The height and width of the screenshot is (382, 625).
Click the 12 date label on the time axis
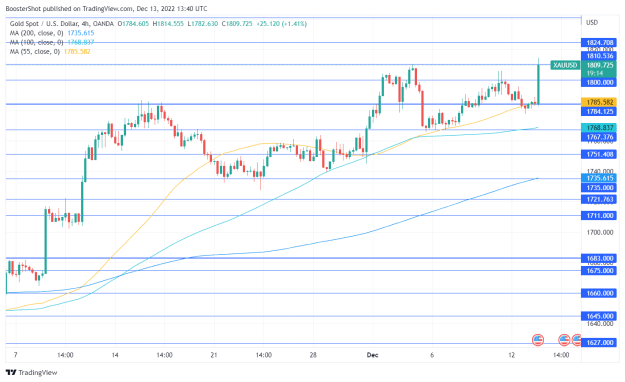coord(512,355)
